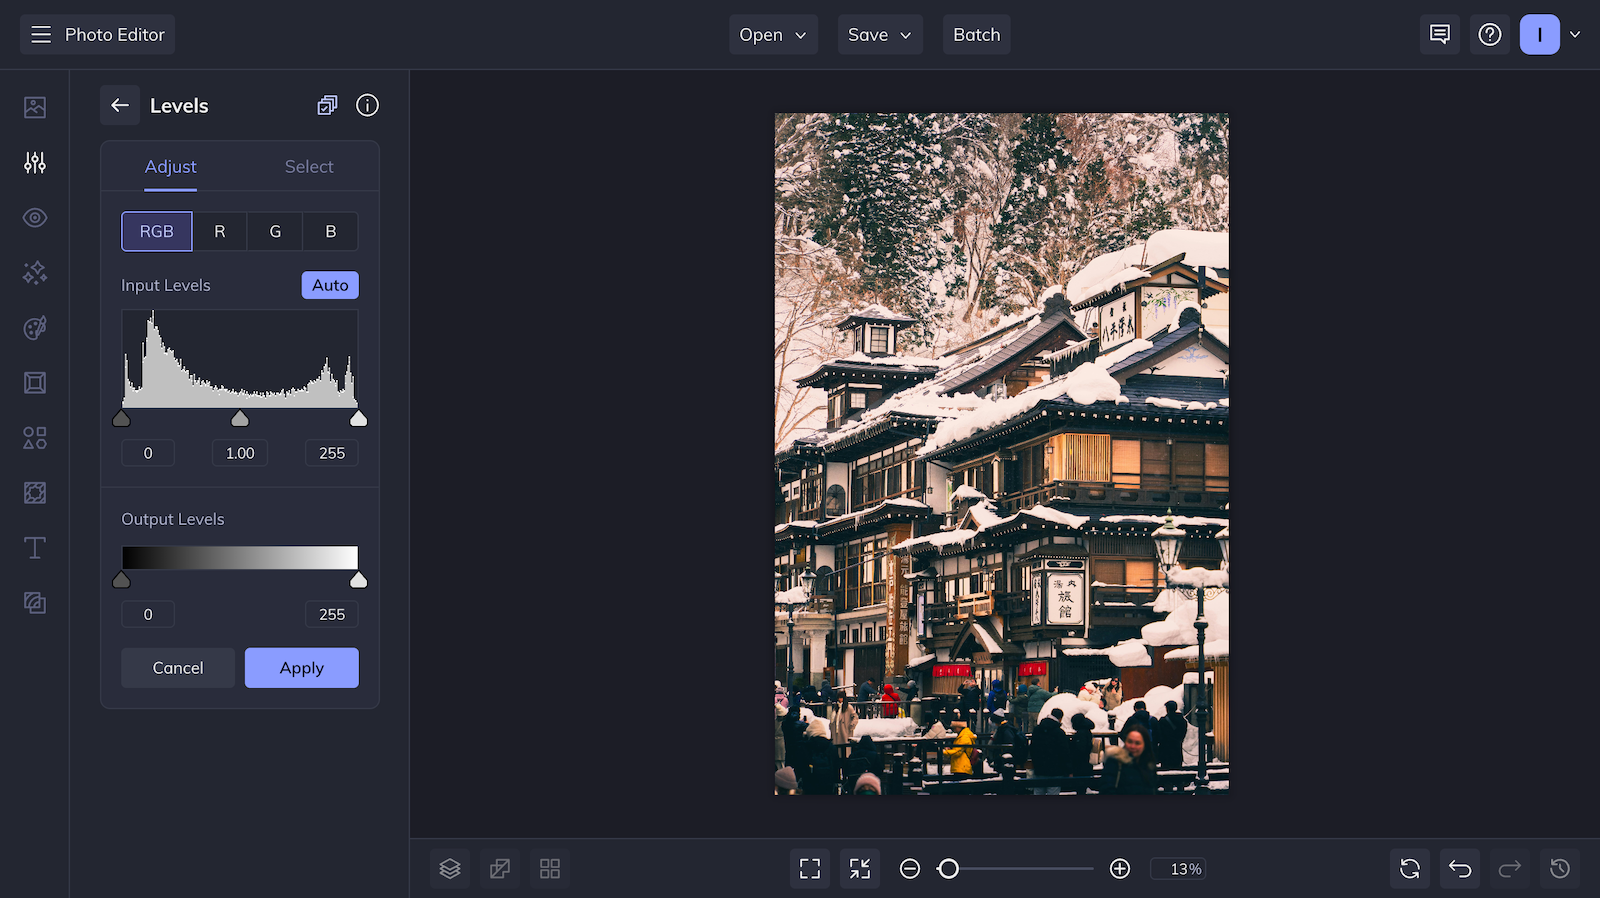Screen dimensions: 1600x898
Task: Click the user profile avatar
Action: tap(1540, 35)
